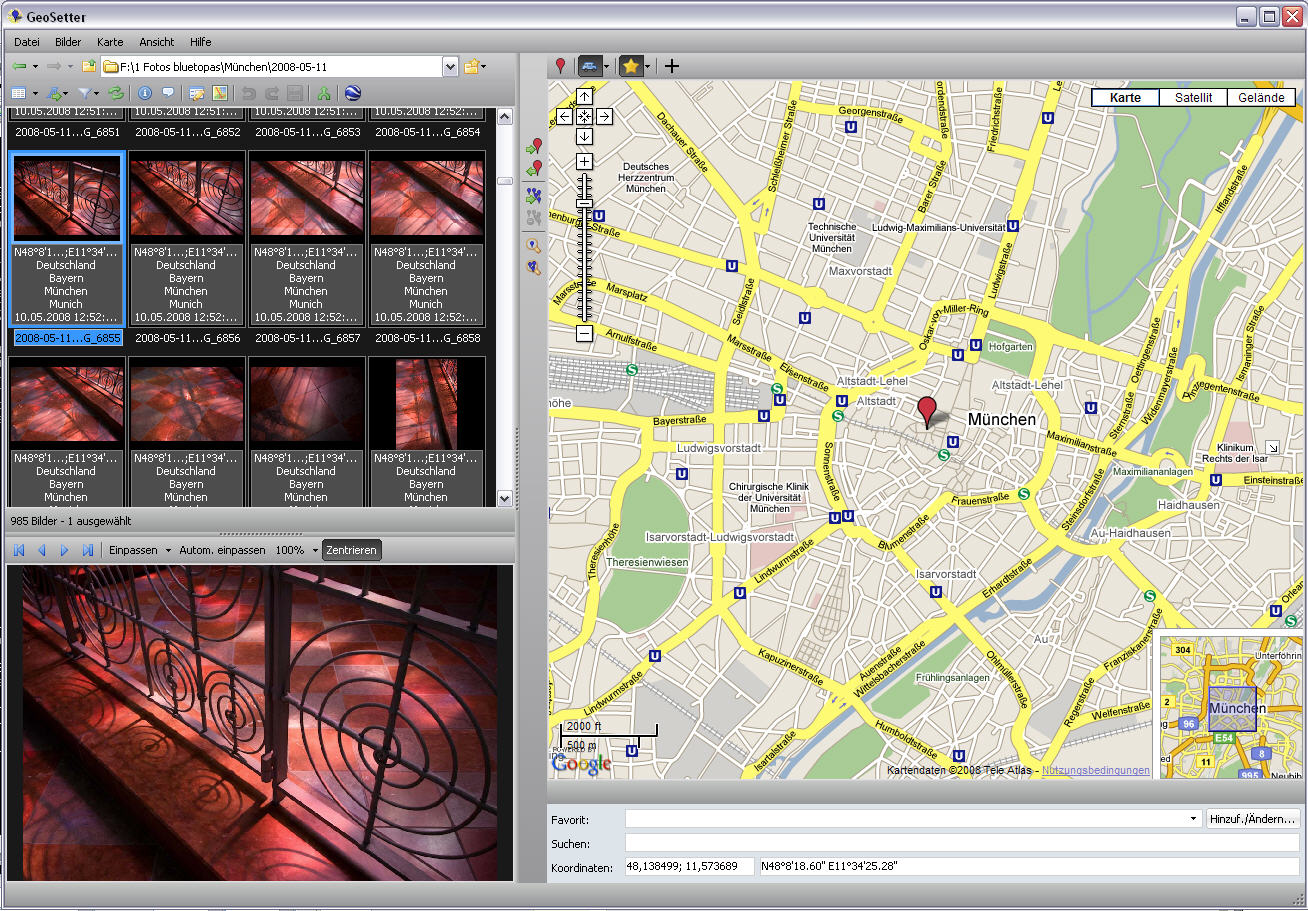
Task: Jump to the first image in preview
Action: (x=19, y=550)
